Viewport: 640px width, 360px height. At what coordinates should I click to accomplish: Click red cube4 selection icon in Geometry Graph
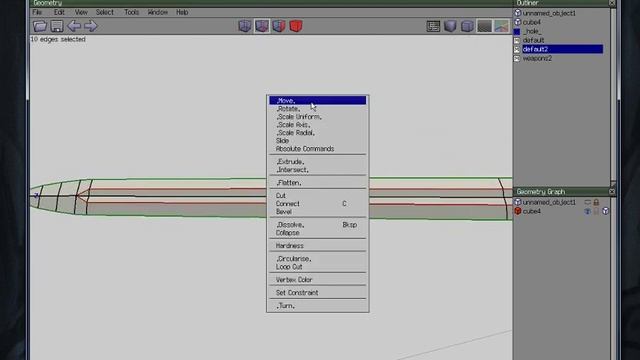(x=518, y=211)
